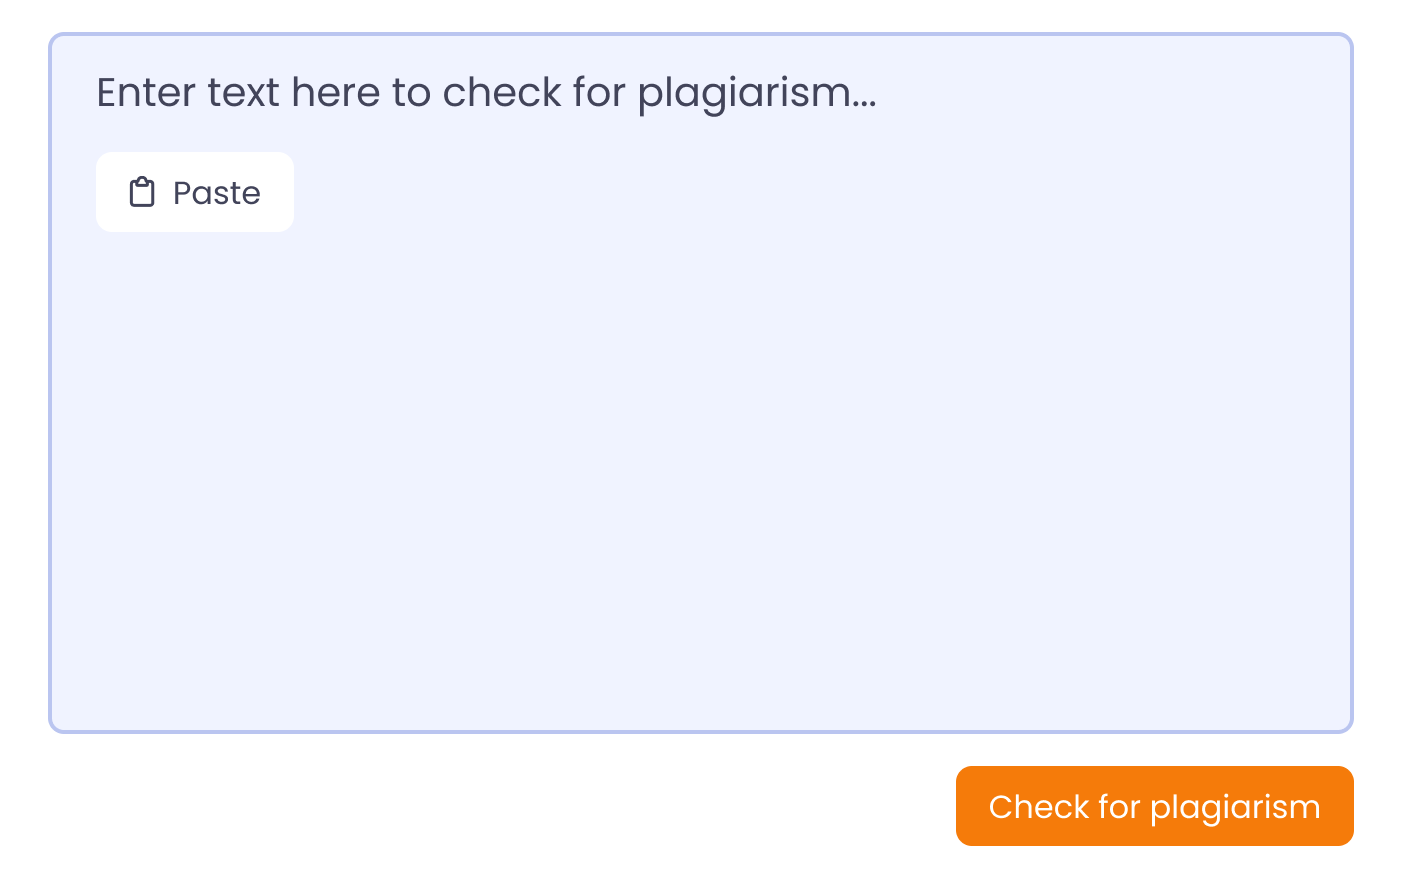
Task: Paste clipboard contents using the clipboard icon
Action: (x=142, y=192)
